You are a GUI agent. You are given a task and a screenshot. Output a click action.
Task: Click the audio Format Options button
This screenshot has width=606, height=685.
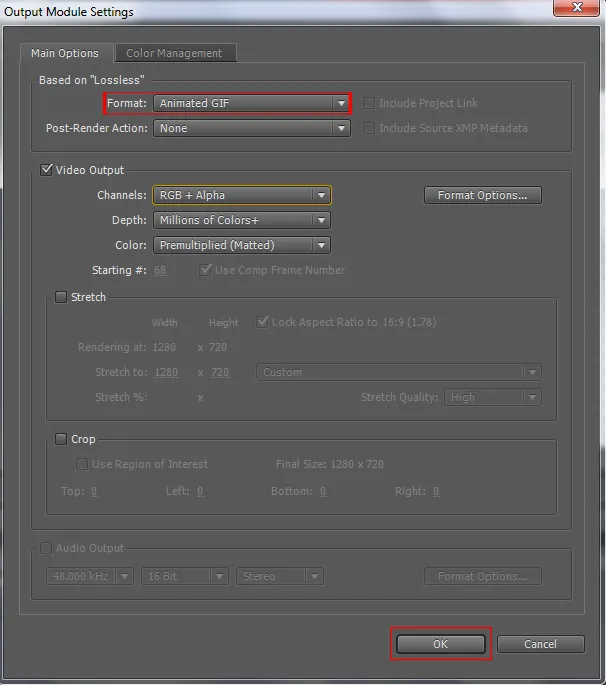483,576
